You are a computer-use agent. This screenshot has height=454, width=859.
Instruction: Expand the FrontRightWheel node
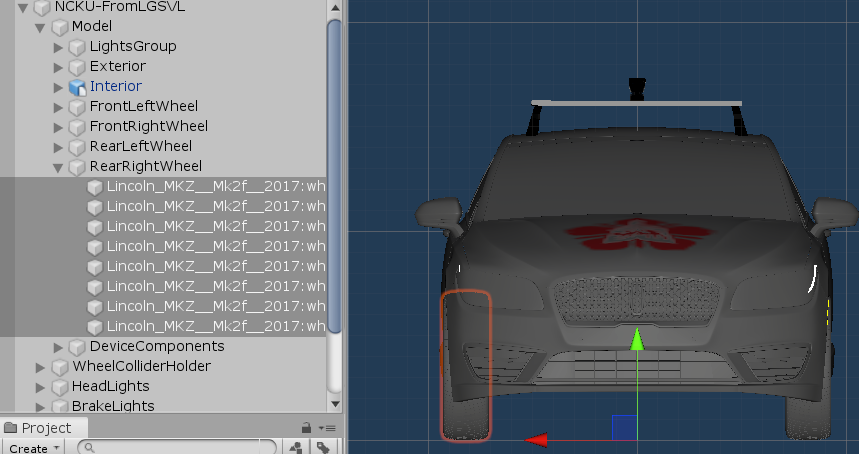click(x=58, y=127)
